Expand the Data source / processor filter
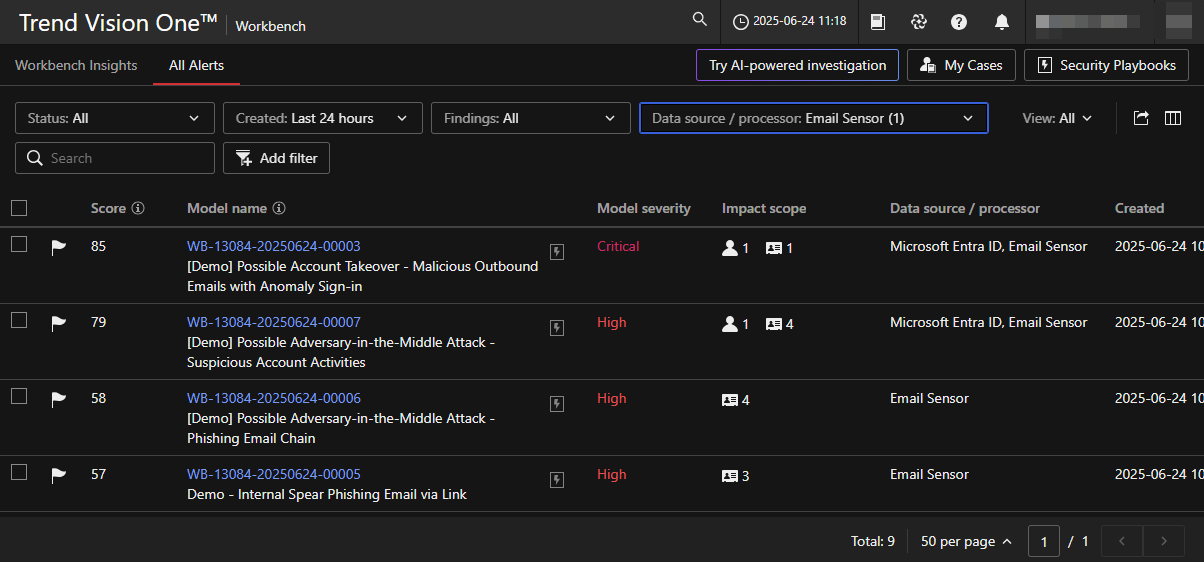1204x562 pixels. pos(813,118)
